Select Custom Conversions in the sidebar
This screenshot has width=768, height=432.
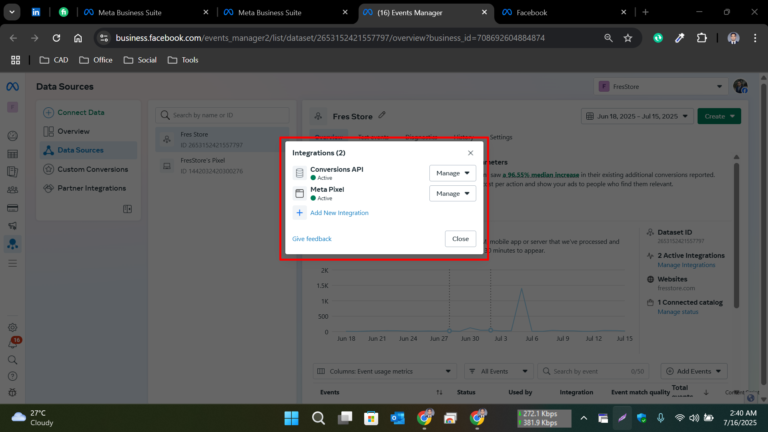point(91,168)
